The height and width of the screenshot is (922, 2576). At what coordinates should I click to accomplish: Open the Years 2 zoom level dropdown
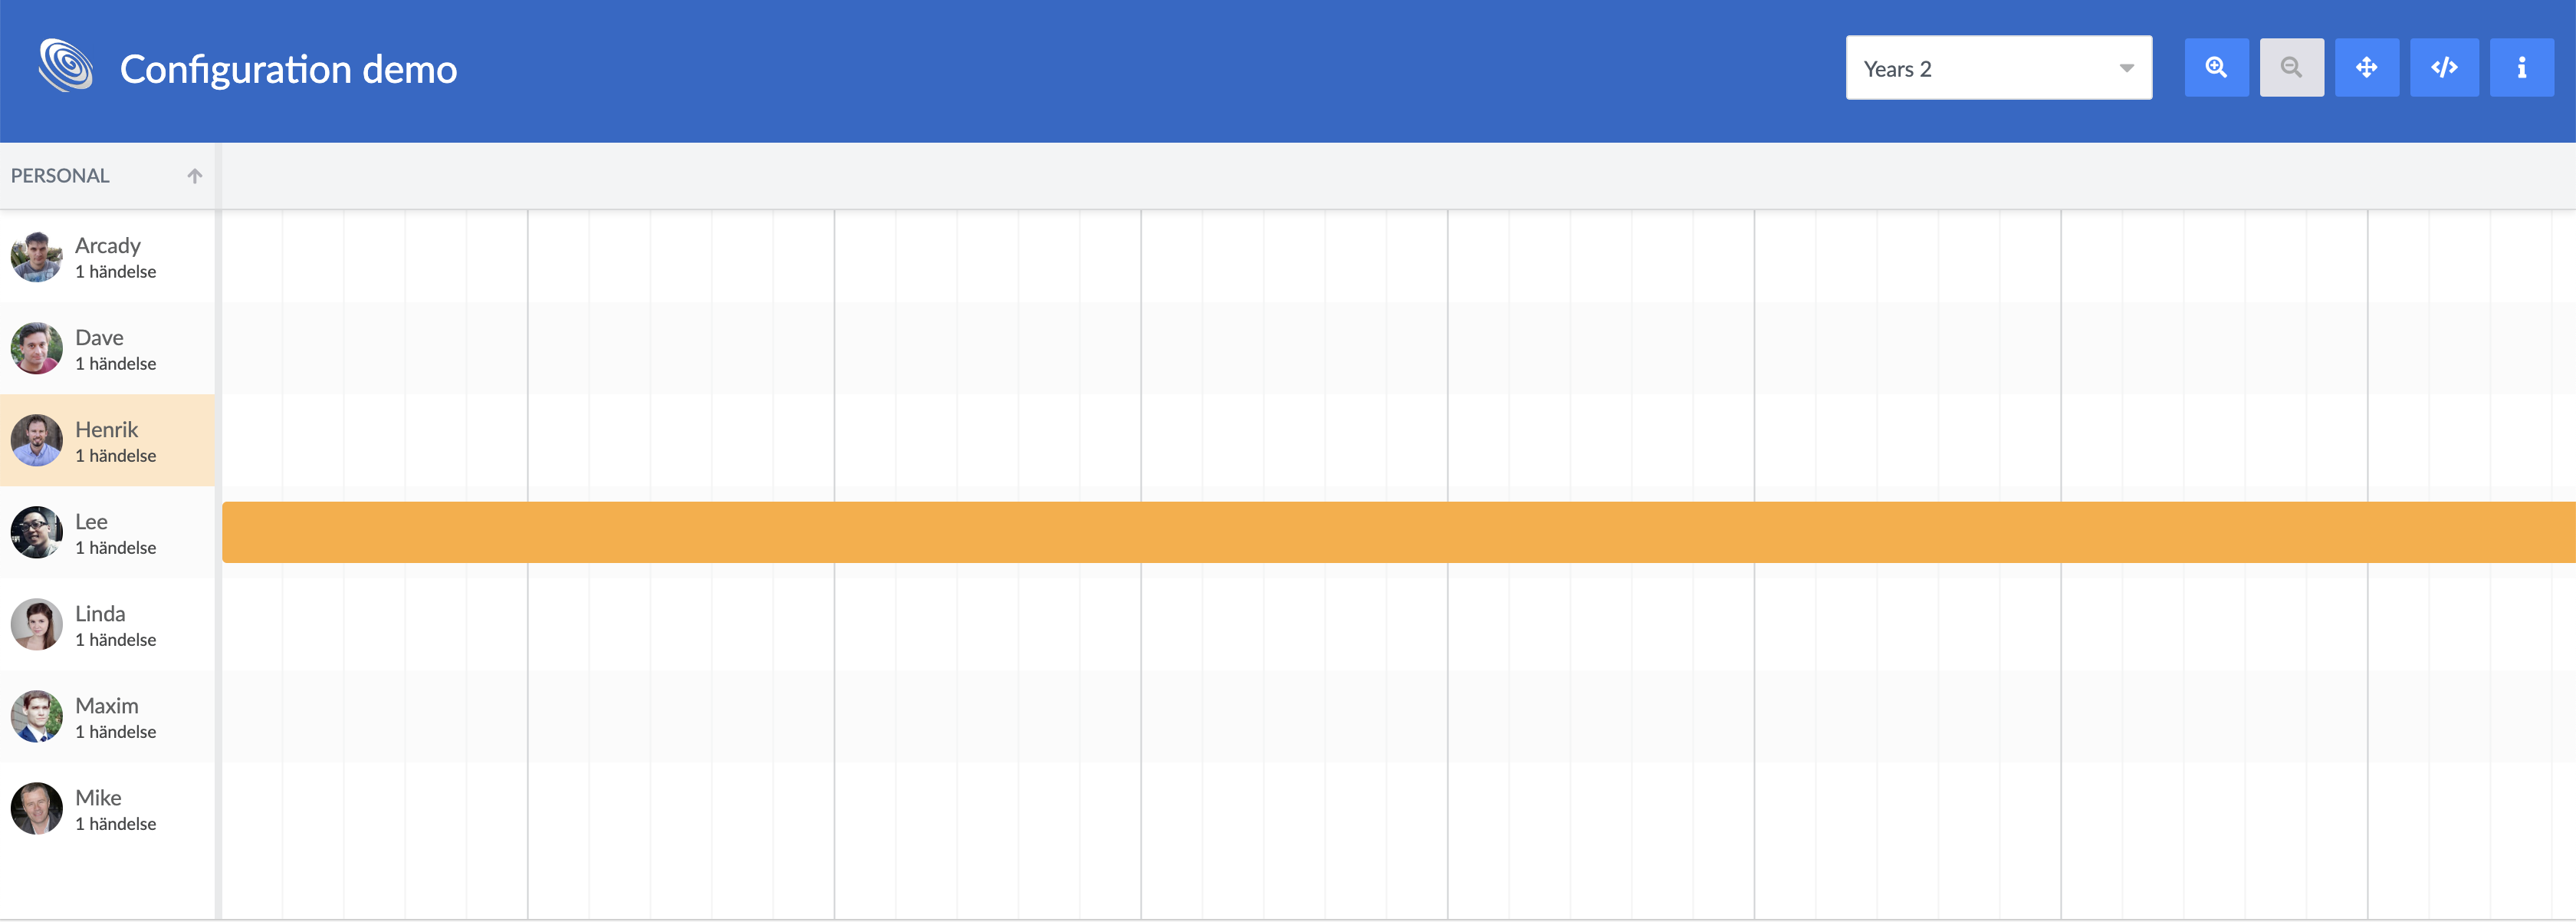1999,67
